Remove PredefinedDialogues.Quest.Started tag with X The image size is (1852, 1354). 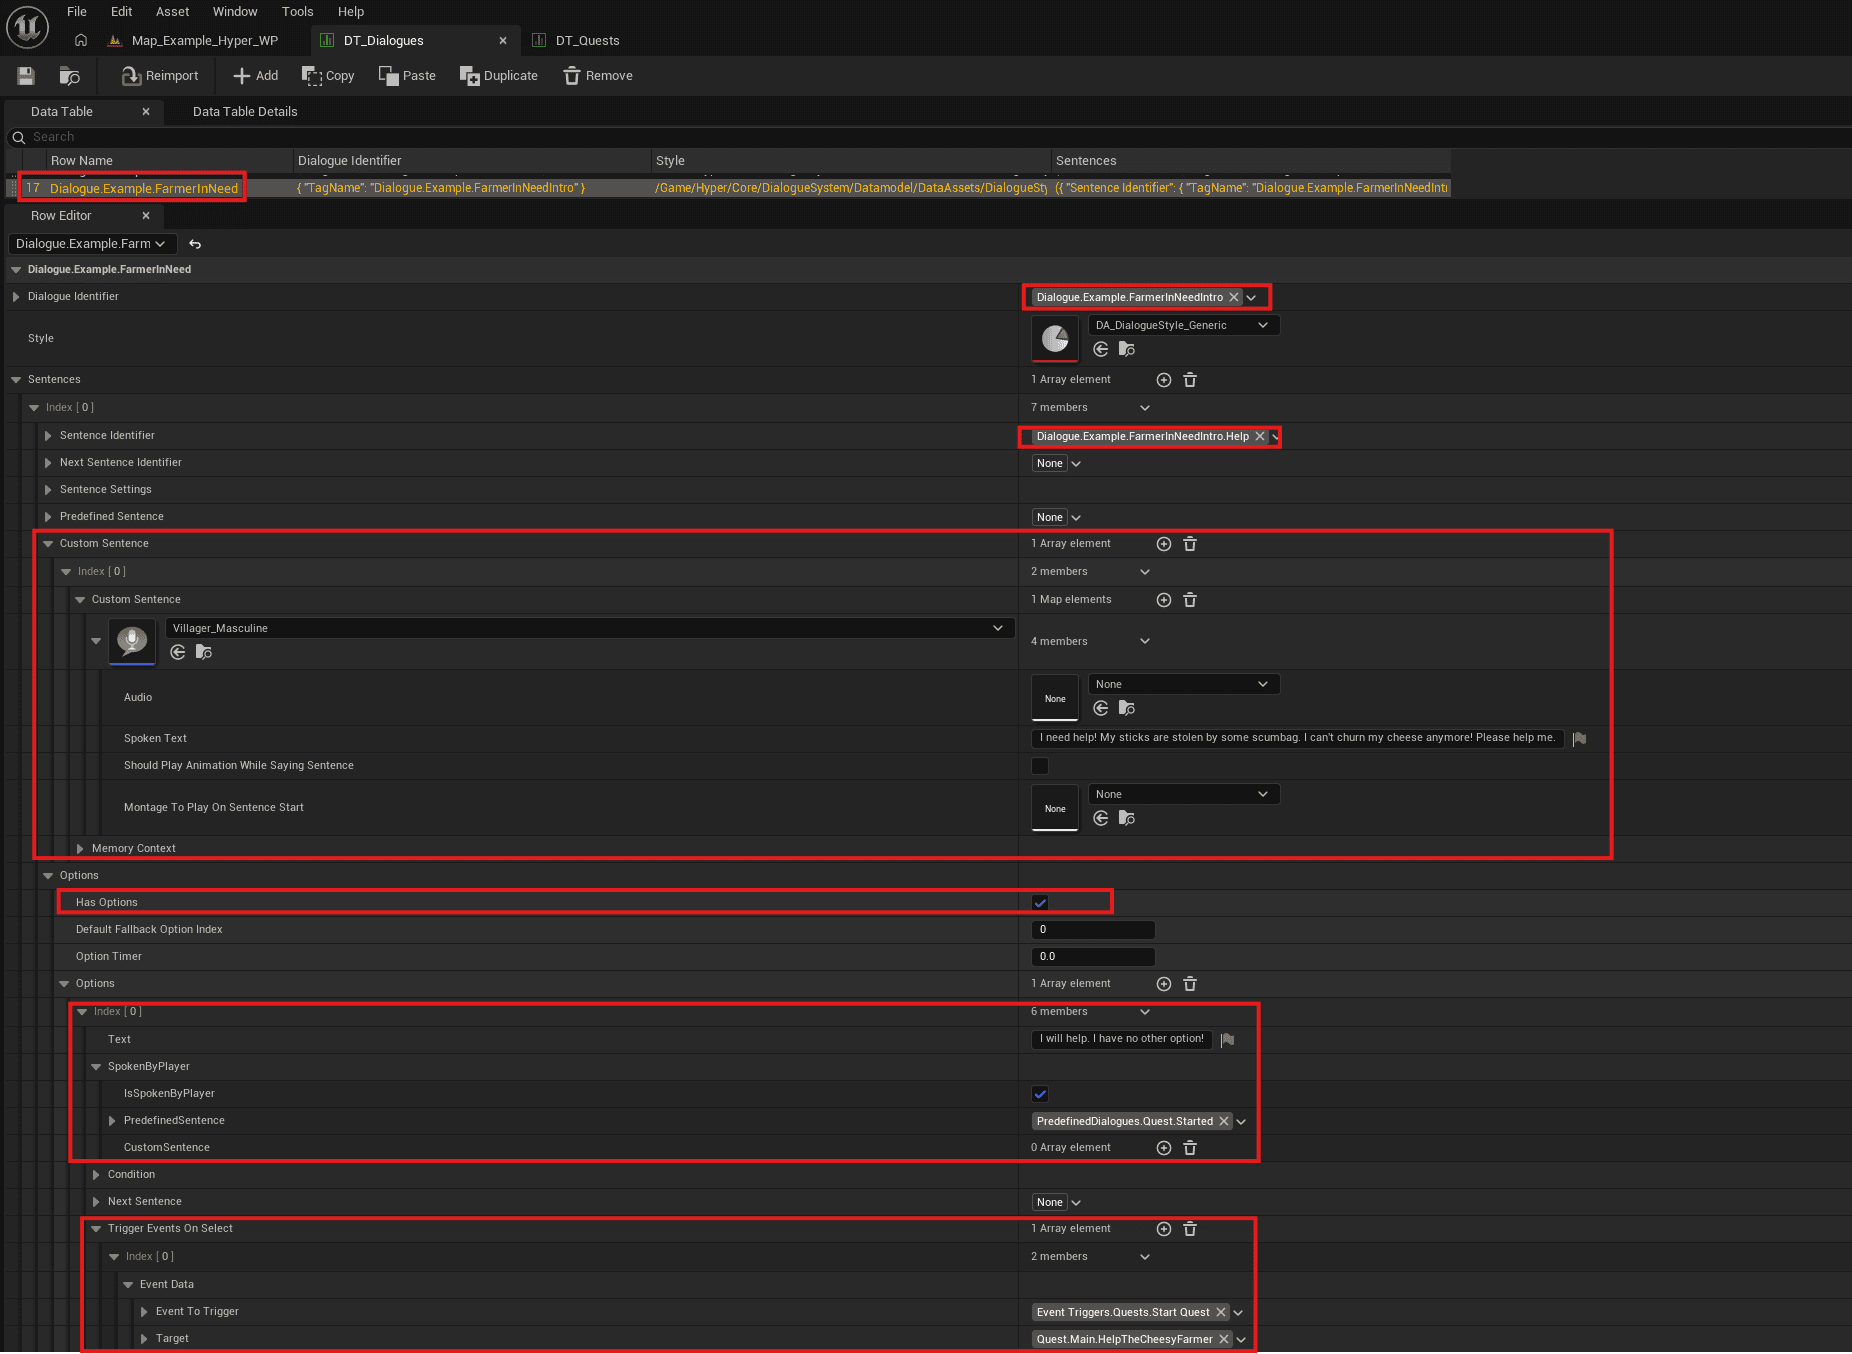1224,1121
